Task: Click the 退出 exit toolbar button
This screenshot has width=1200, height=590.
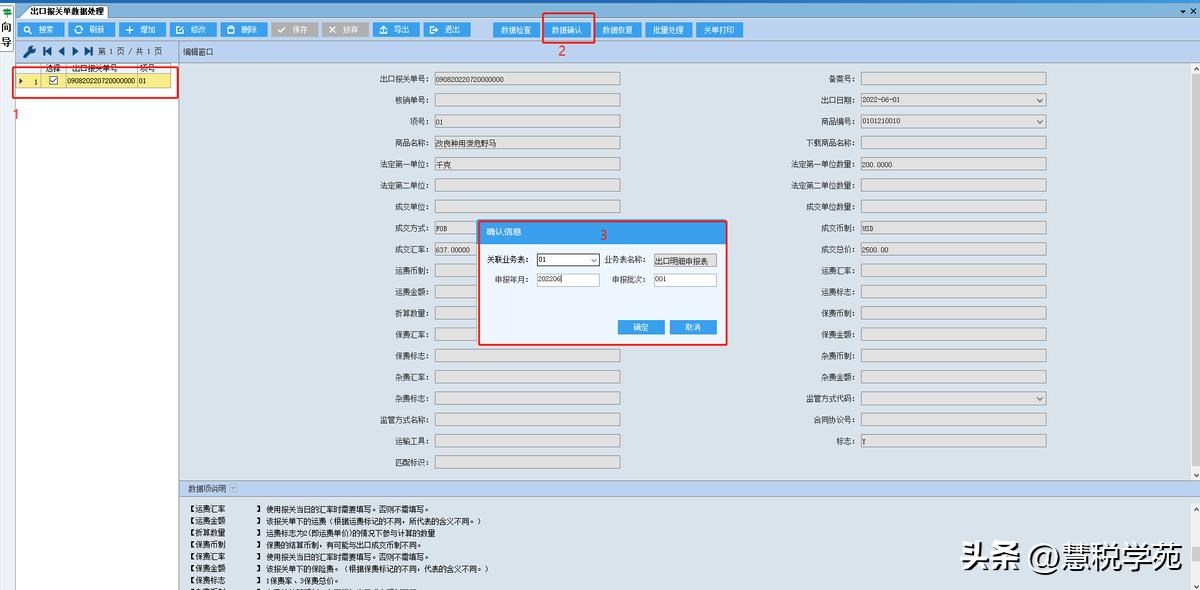Action: click(447, 30)
